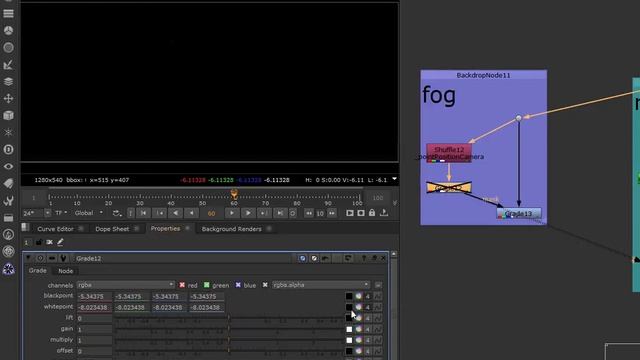Select the Node tab in Grade12
Viewport: 640px width, 360px height.
pos(65,271)
